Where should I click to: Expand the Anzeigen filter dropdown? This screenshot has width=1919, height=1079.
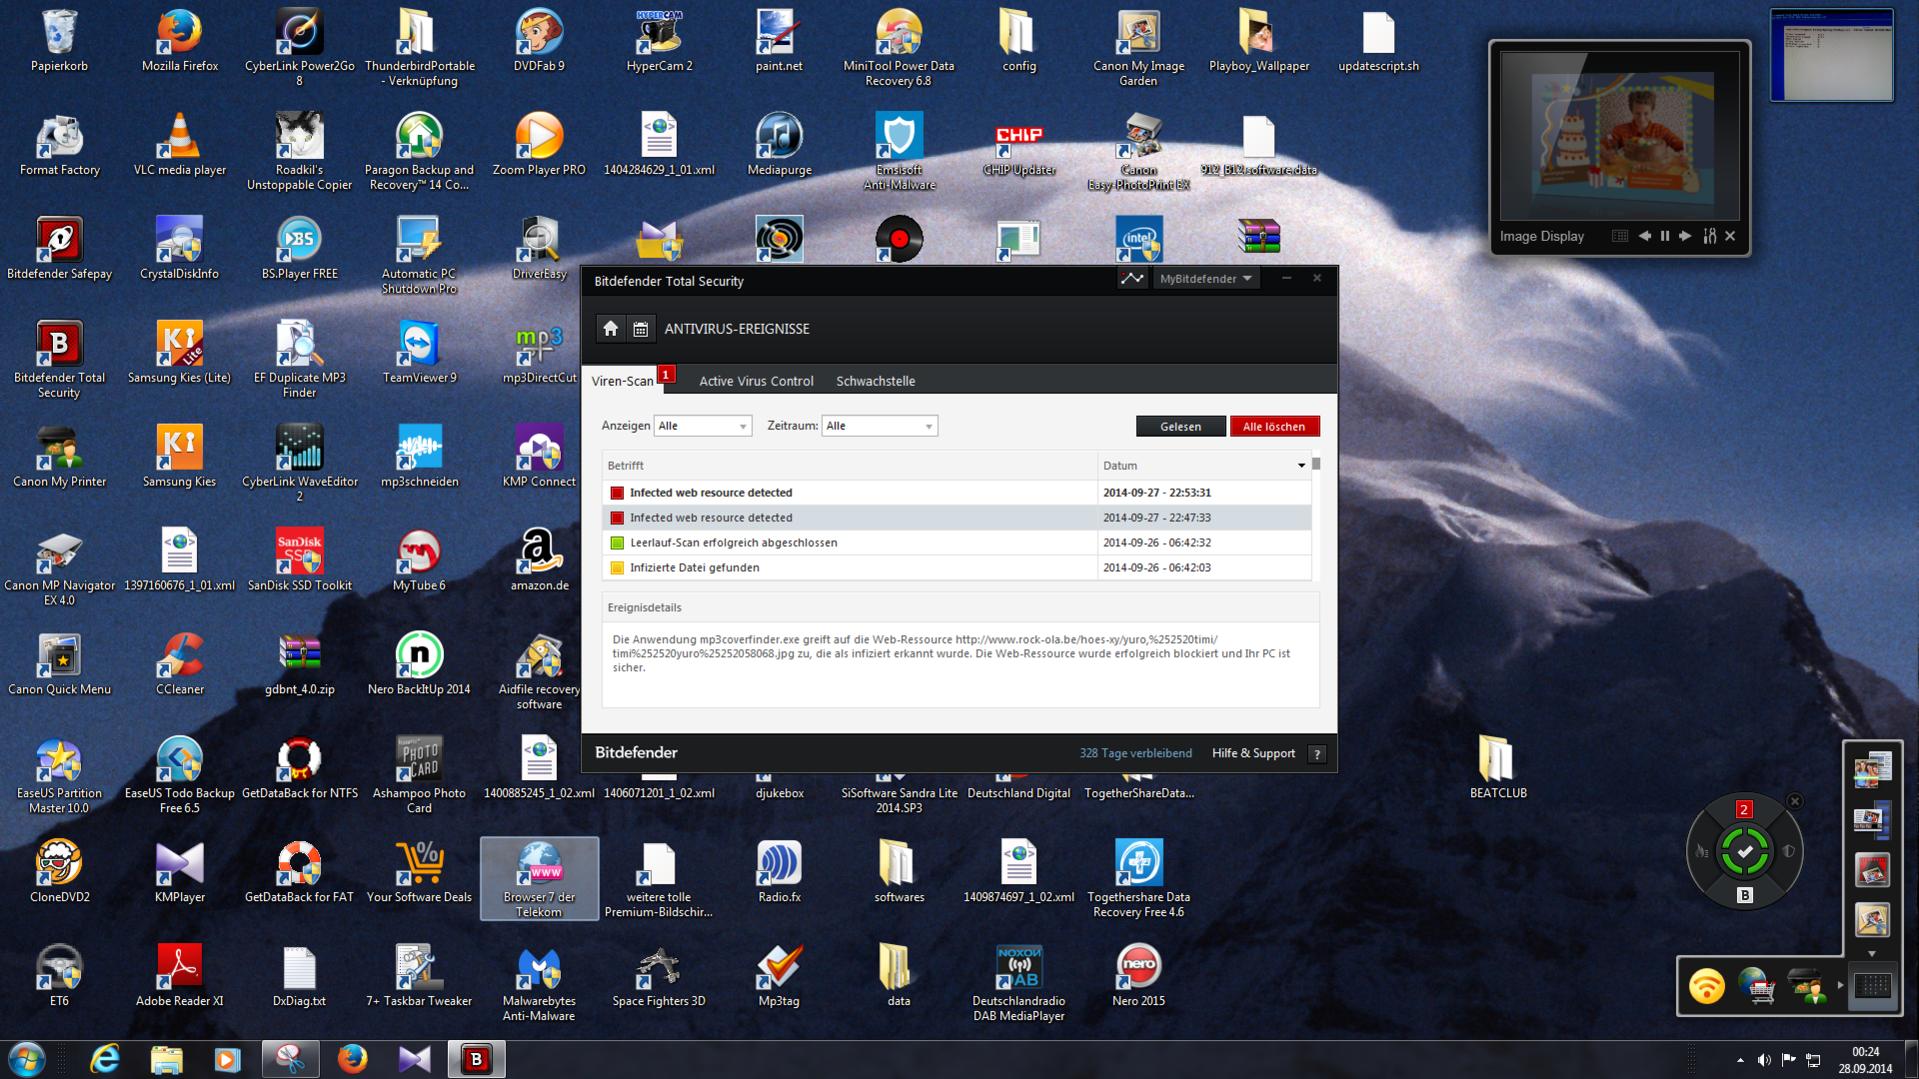click(x=702, y=426)
